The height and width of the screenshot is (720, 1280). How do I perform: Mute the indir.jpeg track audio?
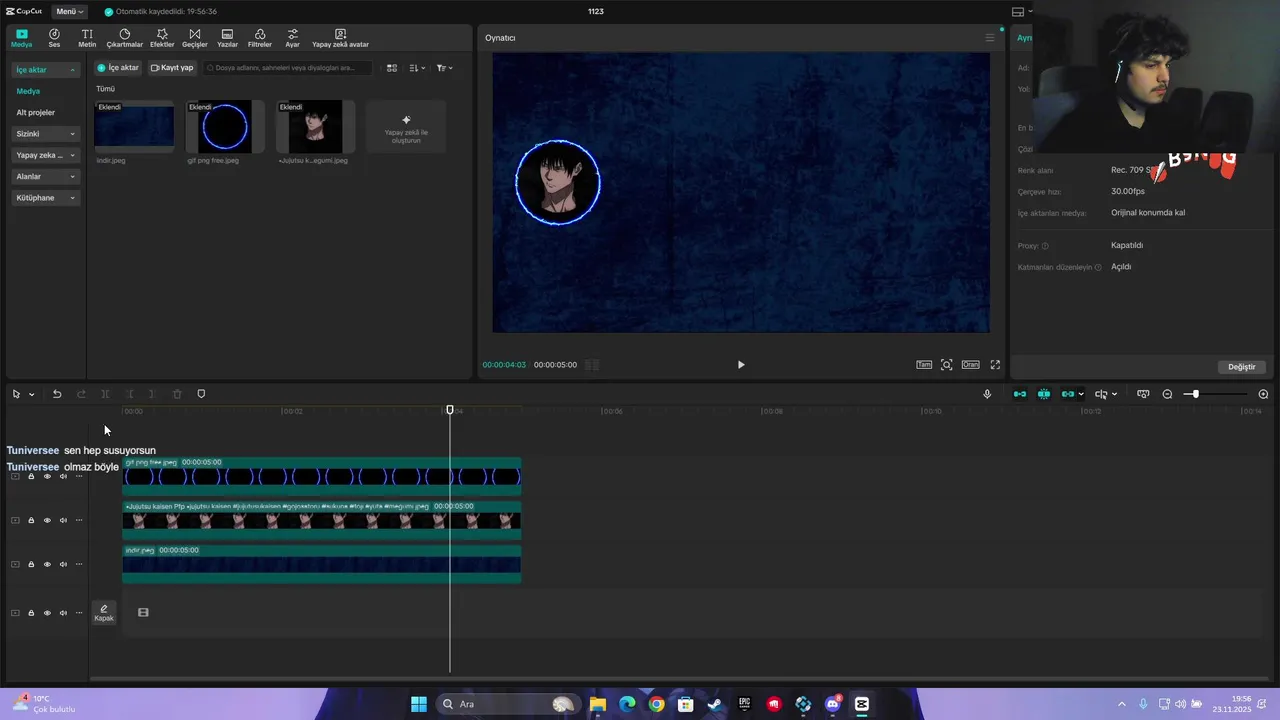coord(63,564)
